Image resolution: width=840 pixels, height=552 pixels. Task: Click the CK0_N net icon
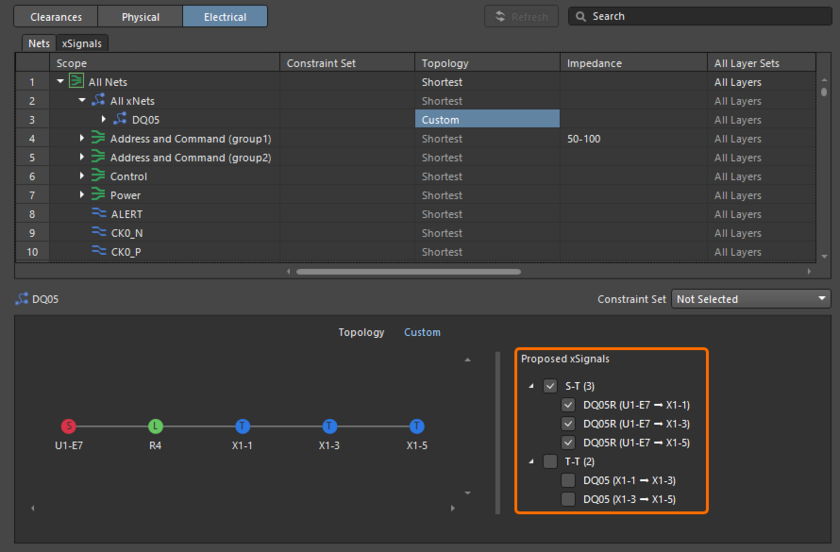[x=99, y=232]
